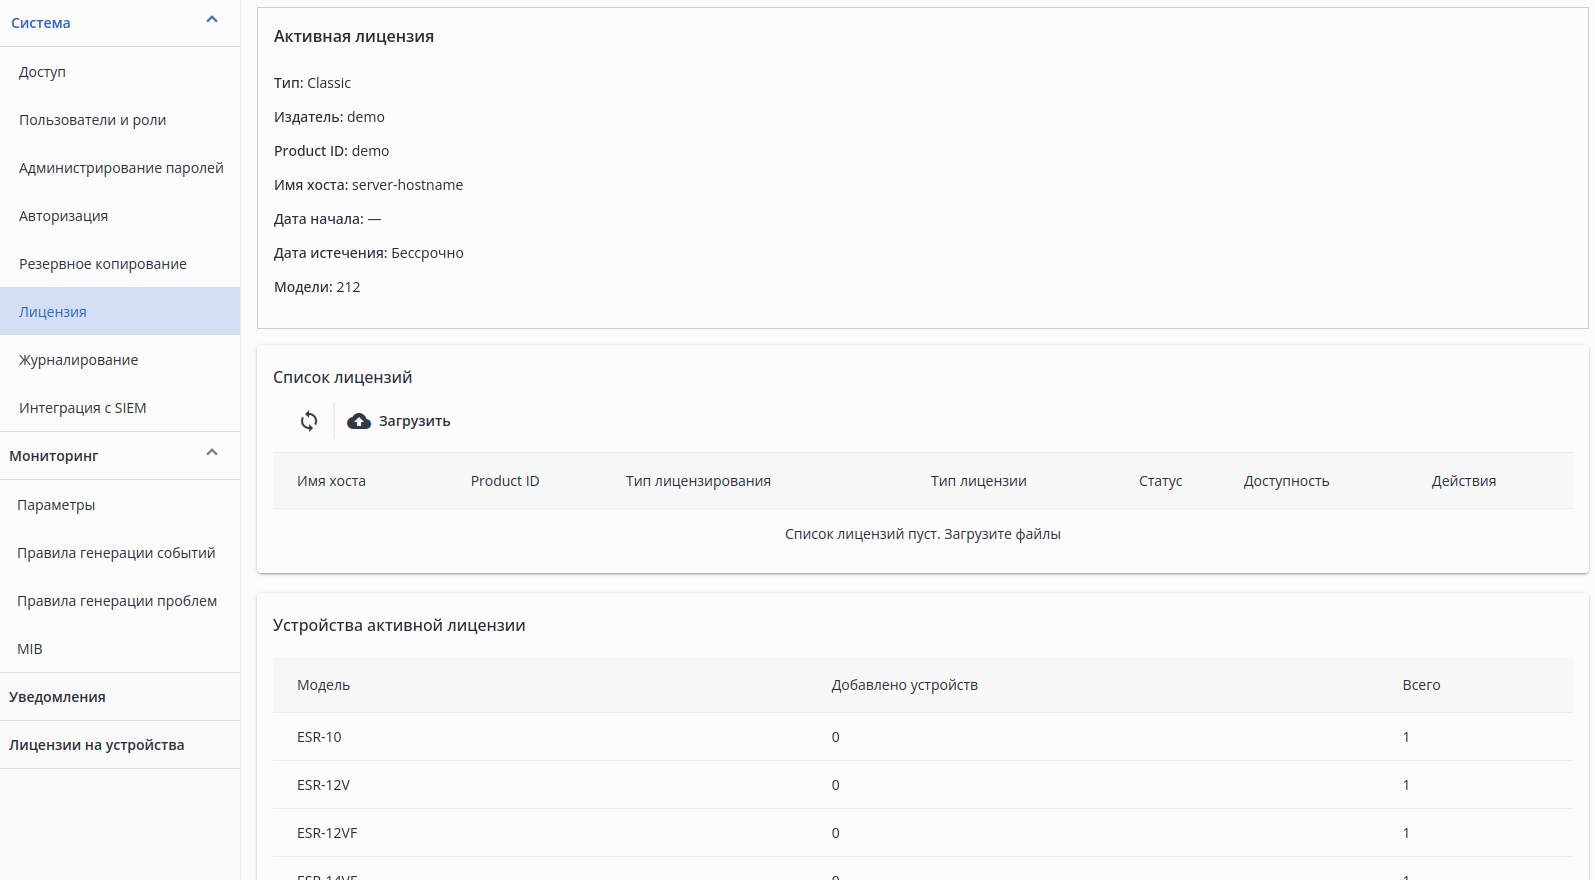1595x880 pixels.
Task: Open Правила генерации проблем
Action: [117, 601]
